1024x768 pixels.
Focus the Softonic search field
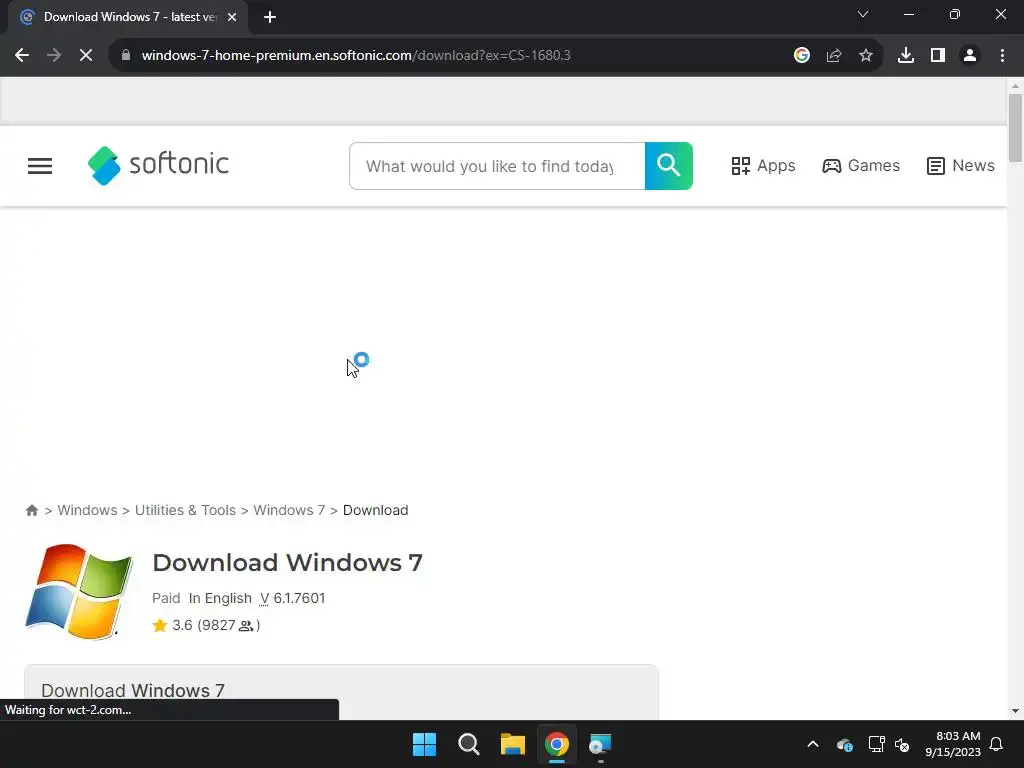click(x=497, y=166)
